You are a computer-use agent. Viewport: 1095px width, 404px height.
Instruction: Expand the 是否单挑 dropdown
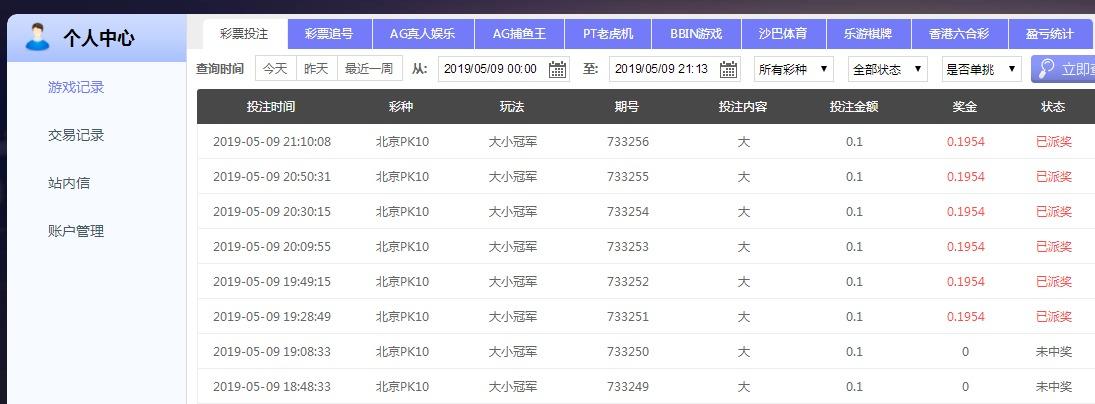click(x=981, y=69)
